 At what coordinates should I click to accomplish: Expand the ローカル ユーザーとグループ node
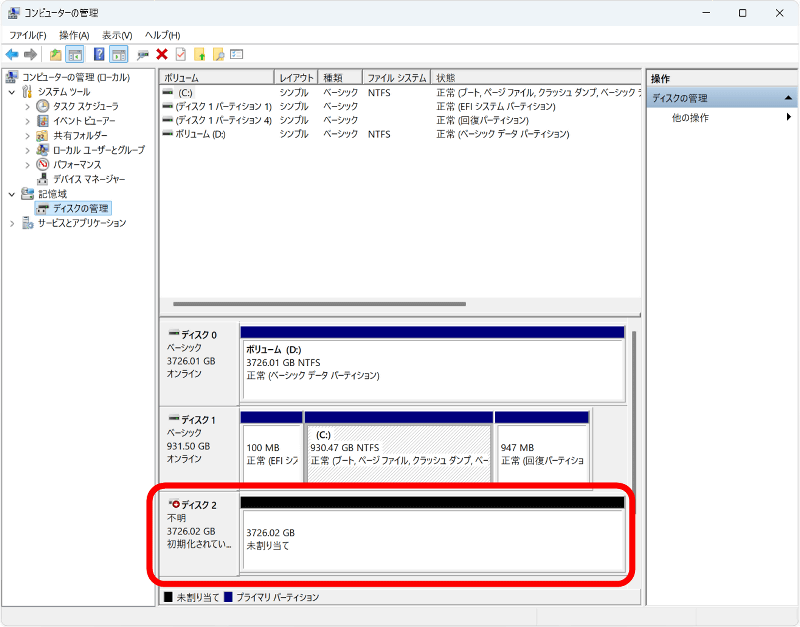pyautogui.click(x=28, y=151)
